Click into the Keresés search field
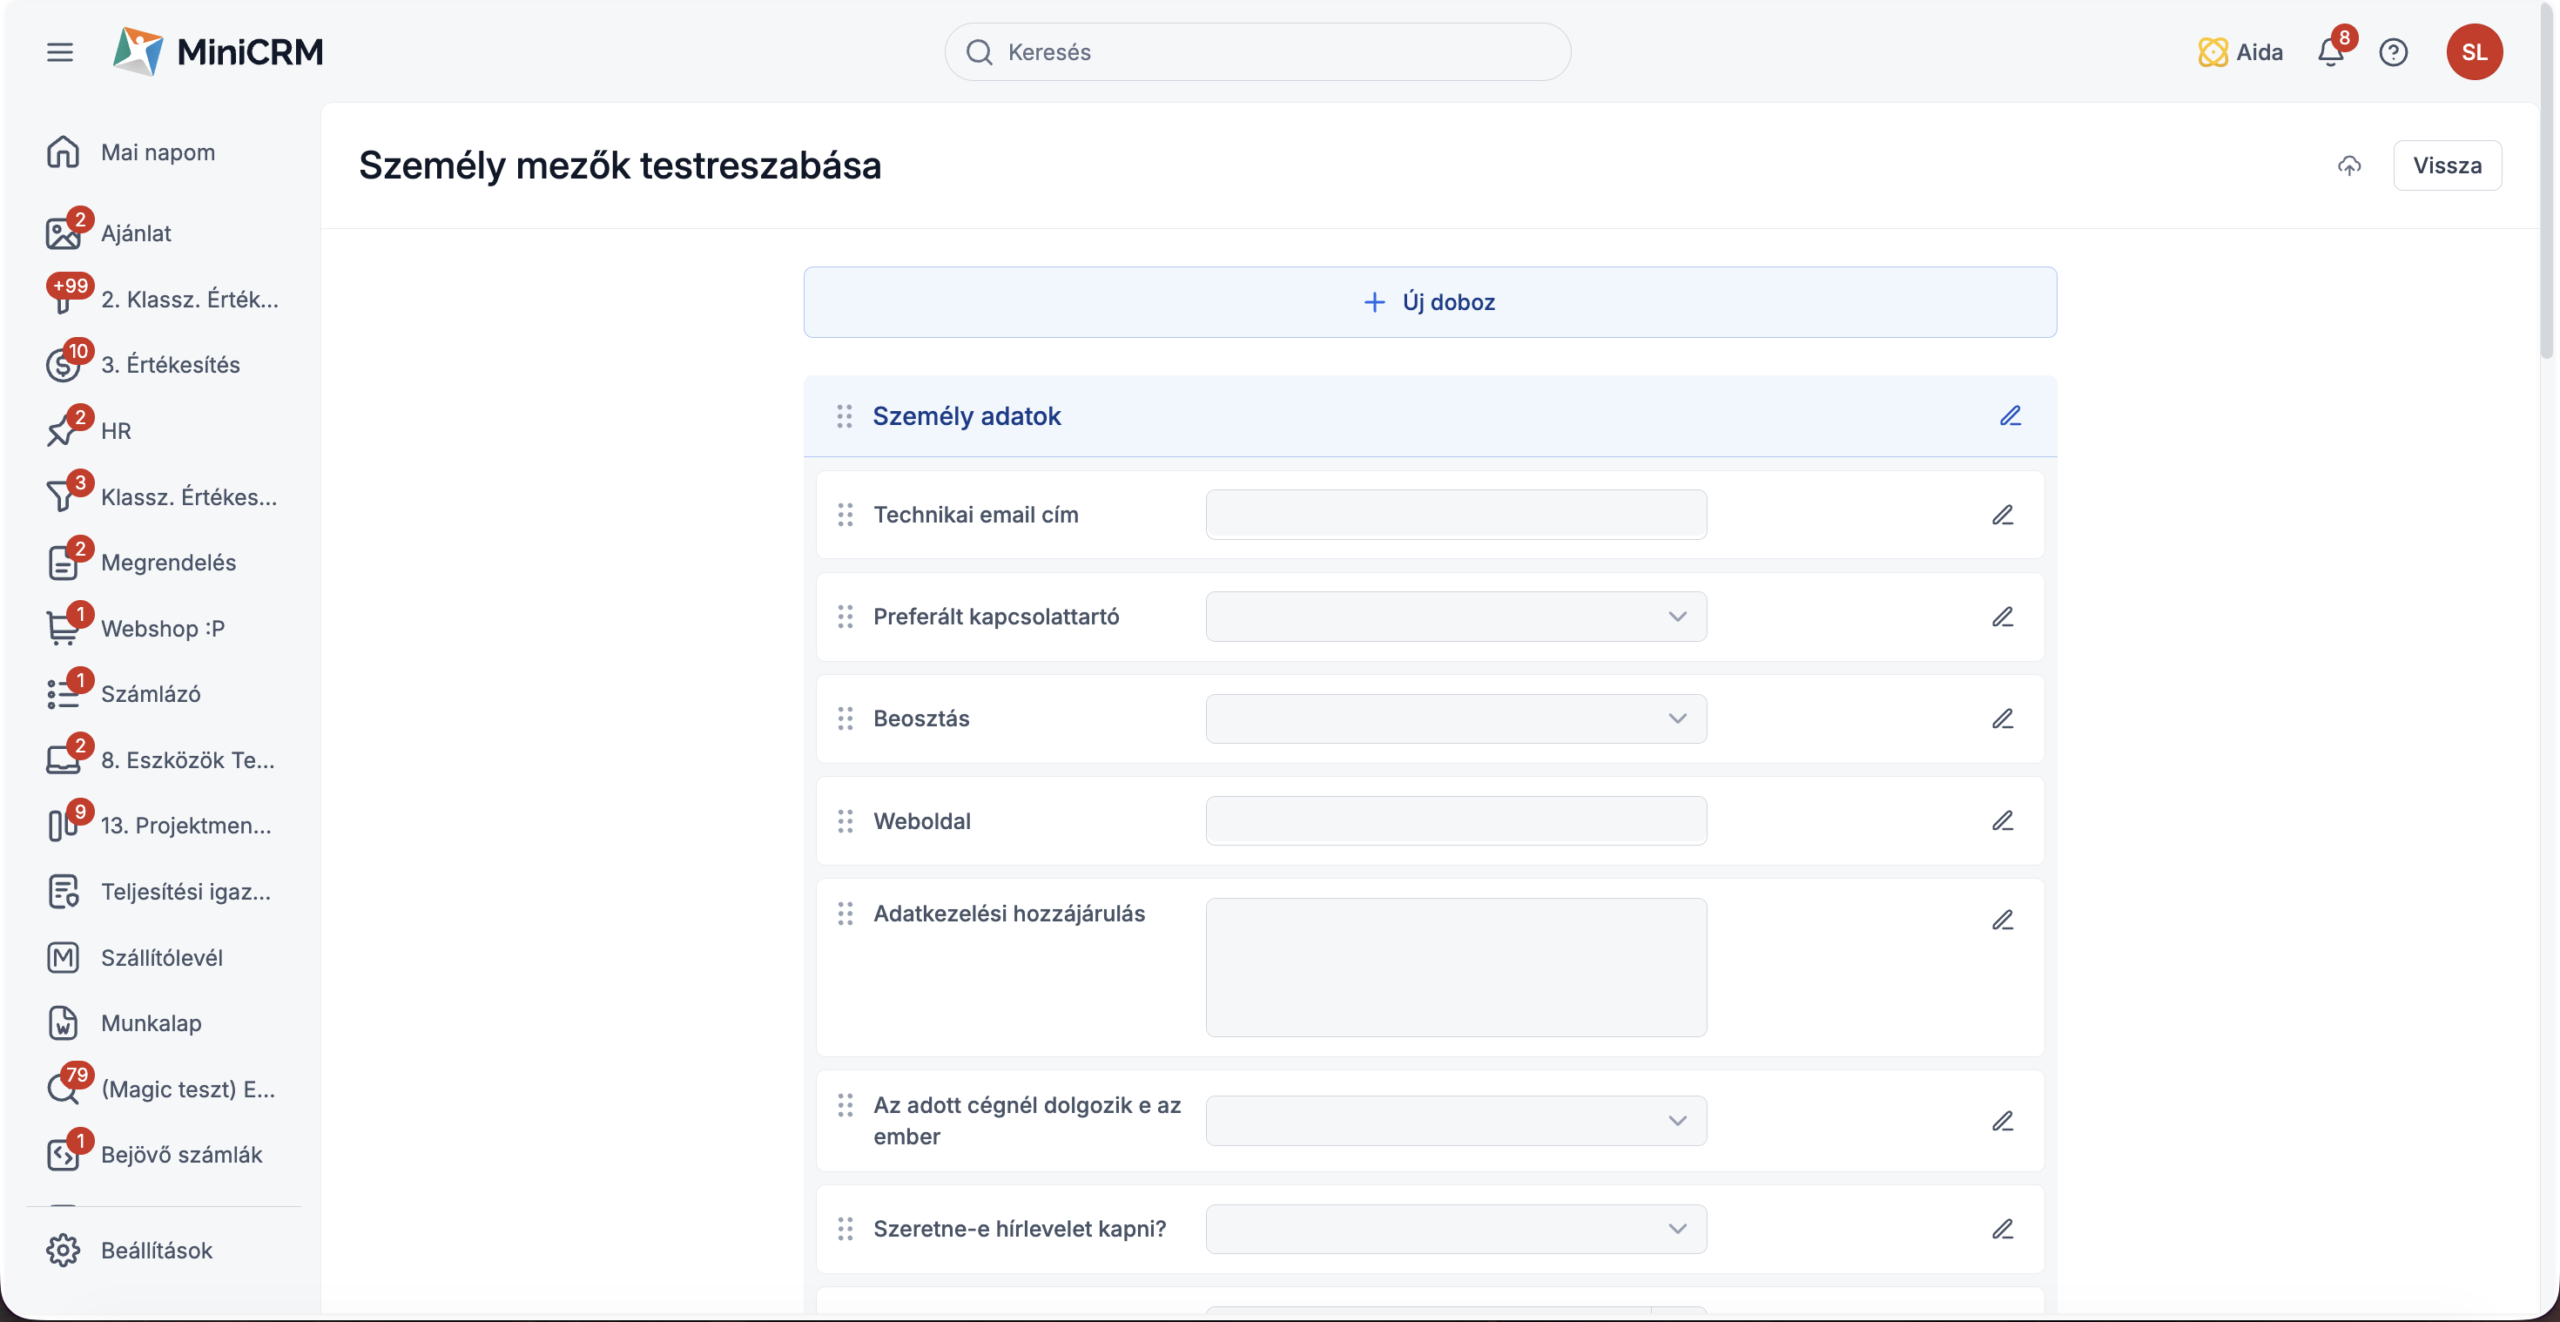Viewport: 2560px width, 1322px height. click(x=1257, y=52)
